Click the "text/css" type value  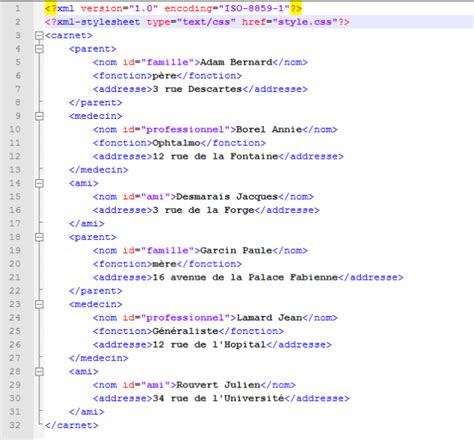pos(206,22)
